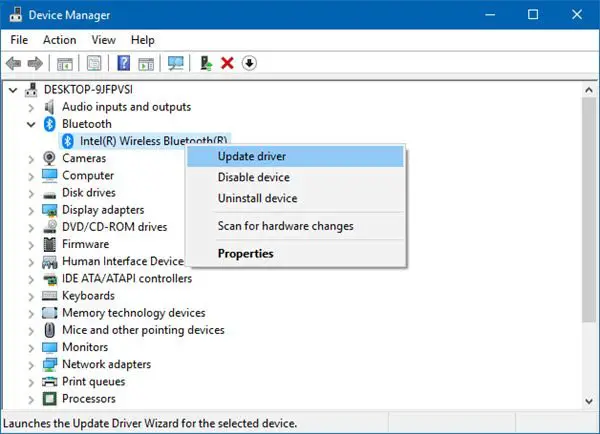Collapse the Bluetooth category

coord(32,124)
